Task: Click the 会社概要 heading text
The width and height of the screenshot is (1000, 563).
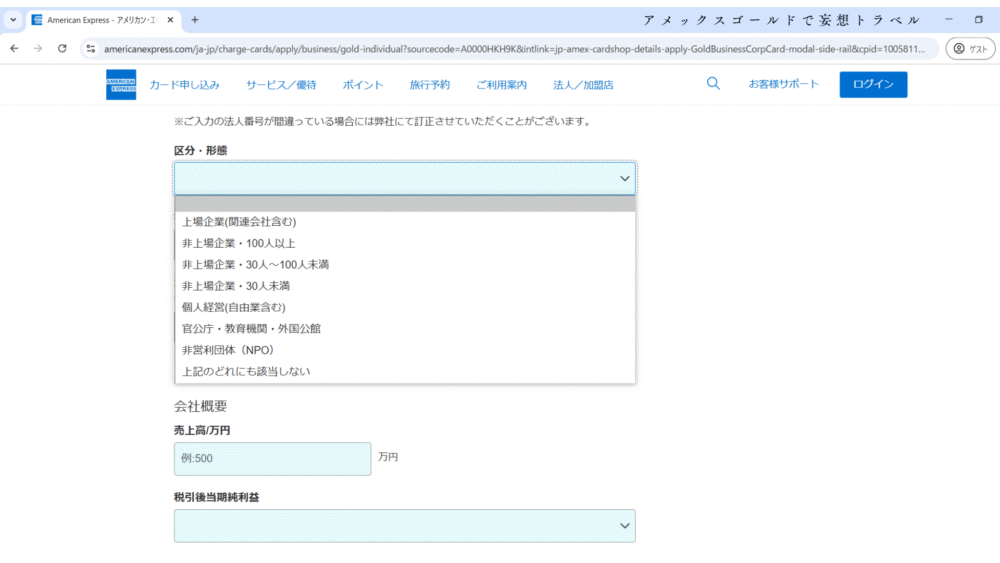Action: pyautogui.click(x=200, y=406)
